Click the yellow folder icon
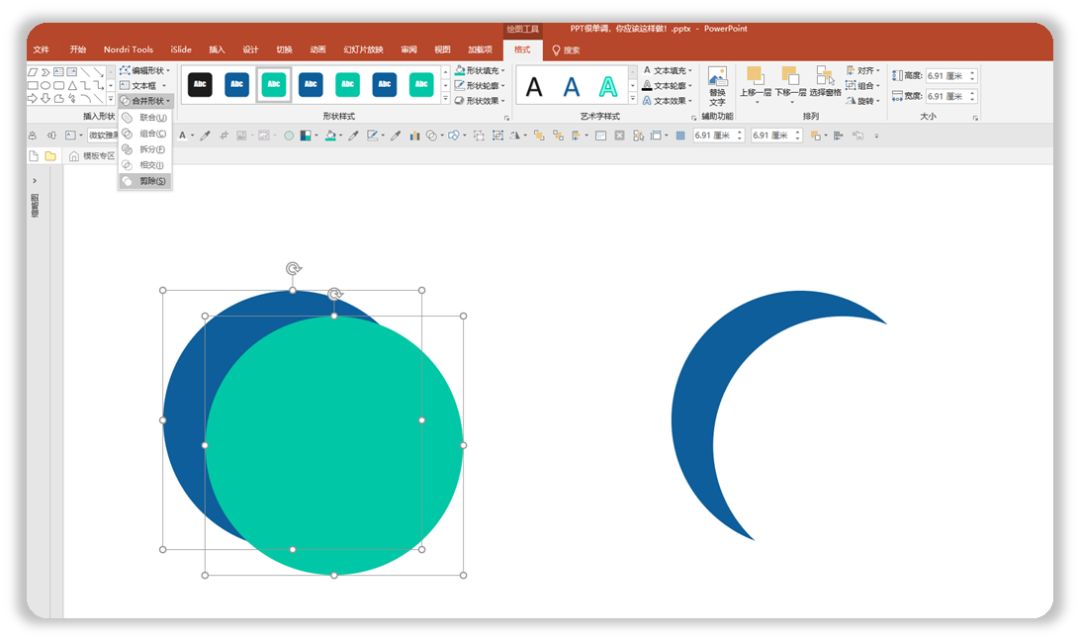Viewport: 1080px width, 641px height. [x=50, y=156]
